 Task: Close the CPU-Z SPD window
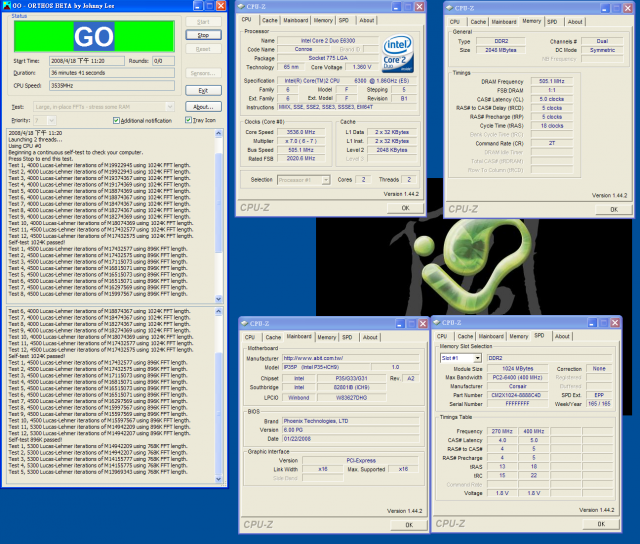615,323
